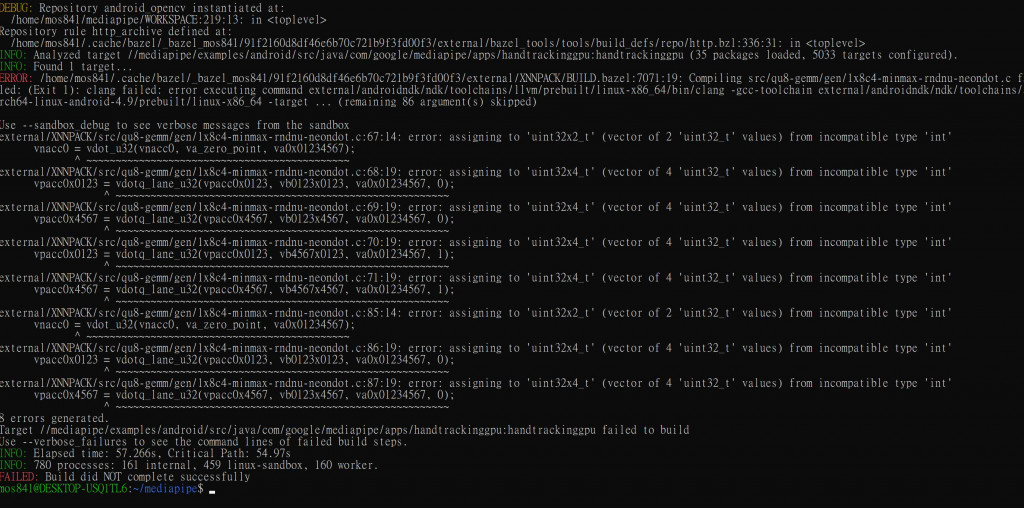Click the green mos841@DESKTOP-USQ1TL6 prompt
The image size is (1024, 508).
pos(63,489)
